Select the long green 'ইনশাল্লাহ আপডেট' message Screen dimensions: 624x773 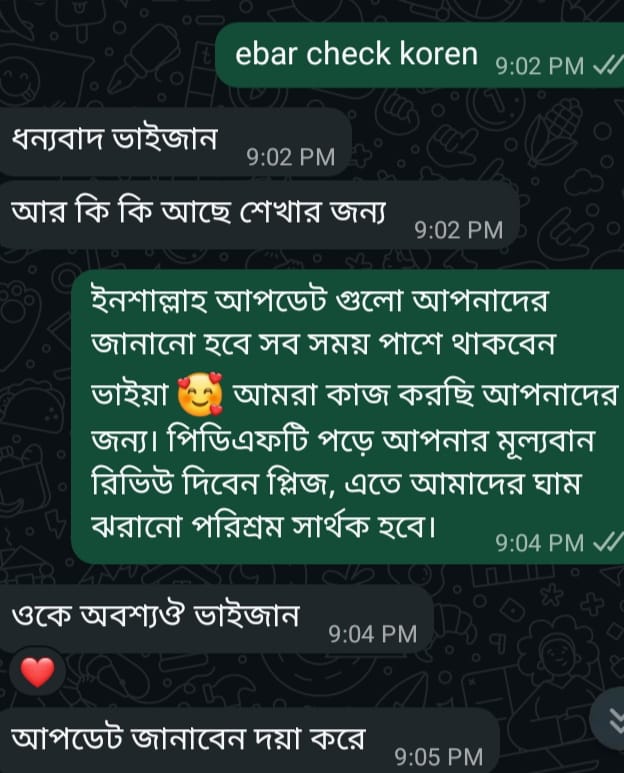pyautogui.click(x=347, y=417)
